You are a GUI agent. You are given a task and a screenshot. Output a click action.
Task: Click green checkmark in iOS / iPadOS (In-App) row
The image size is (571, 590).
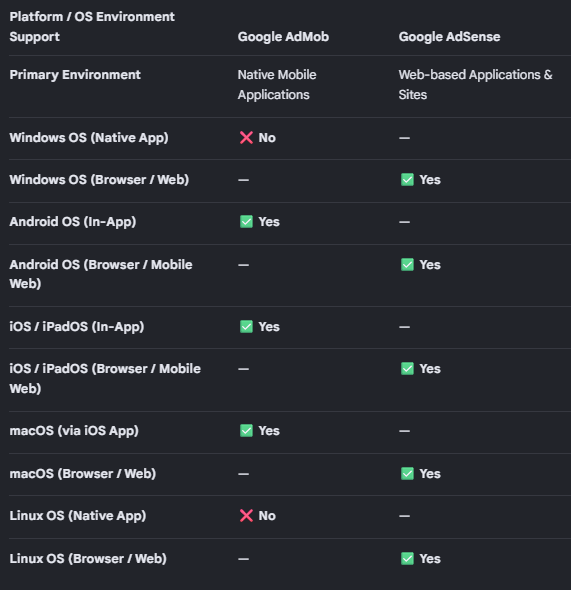coord(246,327)
